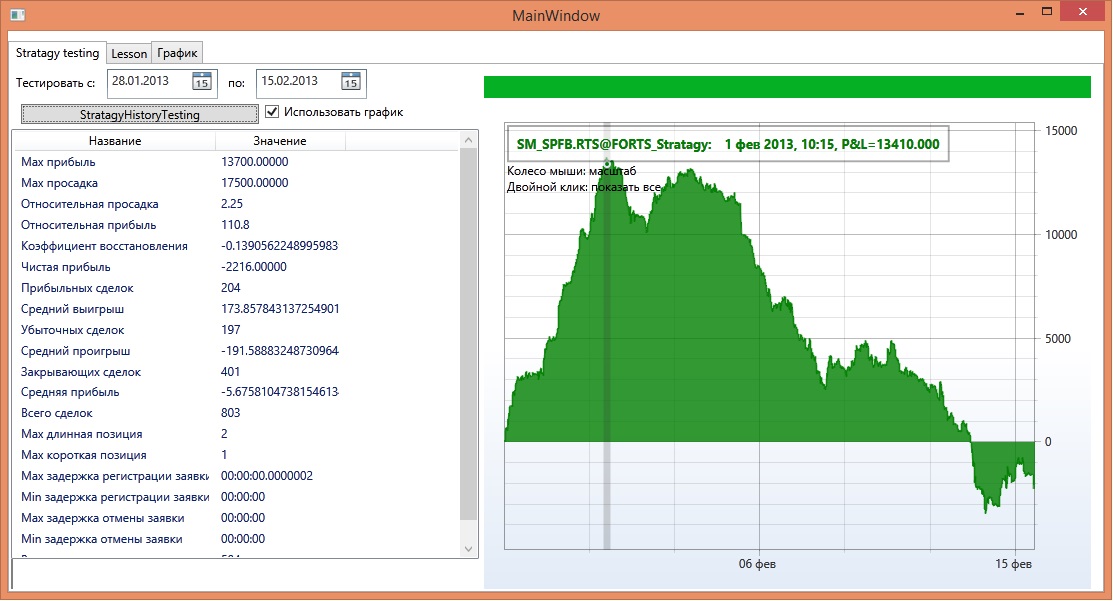This screenshot has height=601, width=1113.
Task: Select the Прибыльных сделок row
Action: point(236,288)
